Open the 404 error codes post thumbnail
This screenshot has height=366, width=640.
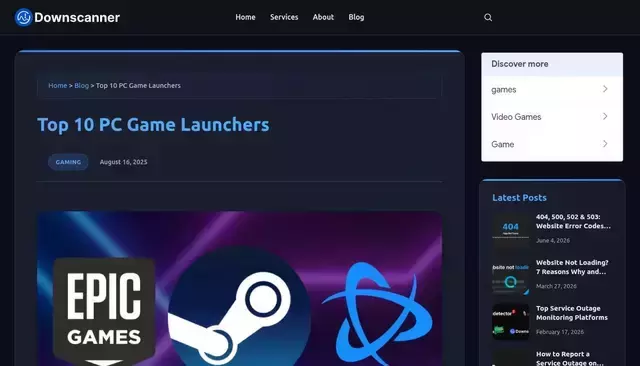pyautogui.click(x=511, y=230)
